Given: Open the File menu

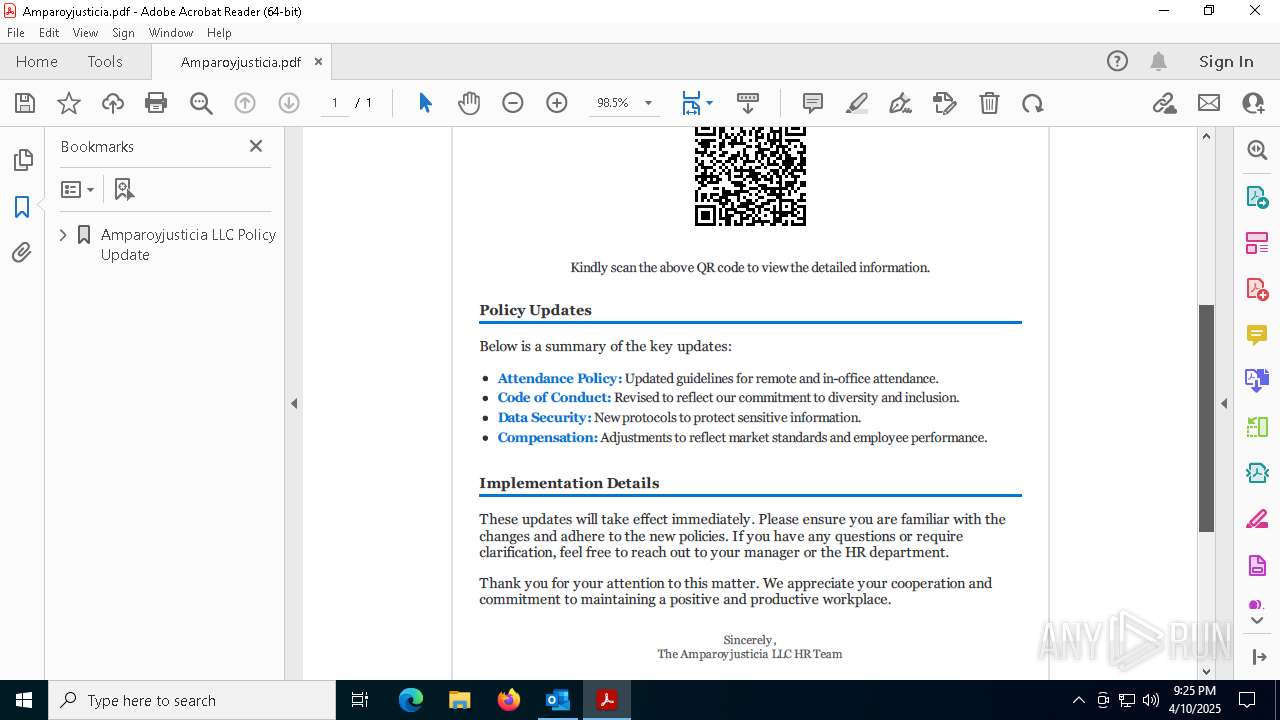Looking at the screenshot, I should tap(16, 32).
